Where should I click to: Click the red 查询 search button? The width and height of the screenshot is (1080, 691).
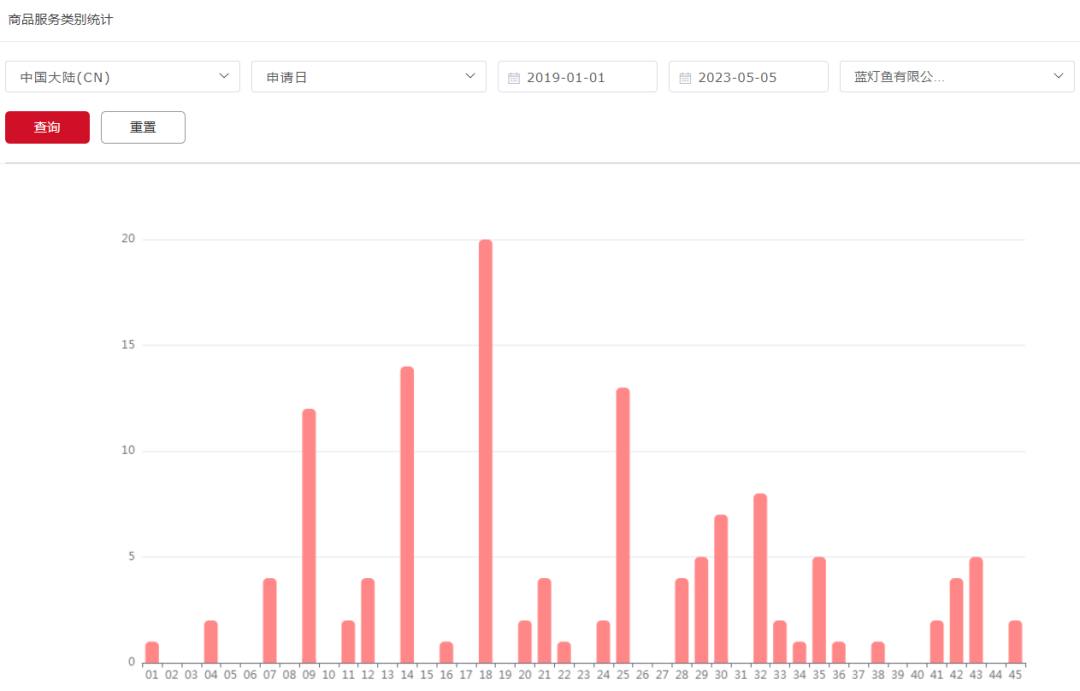coord(47,127)
